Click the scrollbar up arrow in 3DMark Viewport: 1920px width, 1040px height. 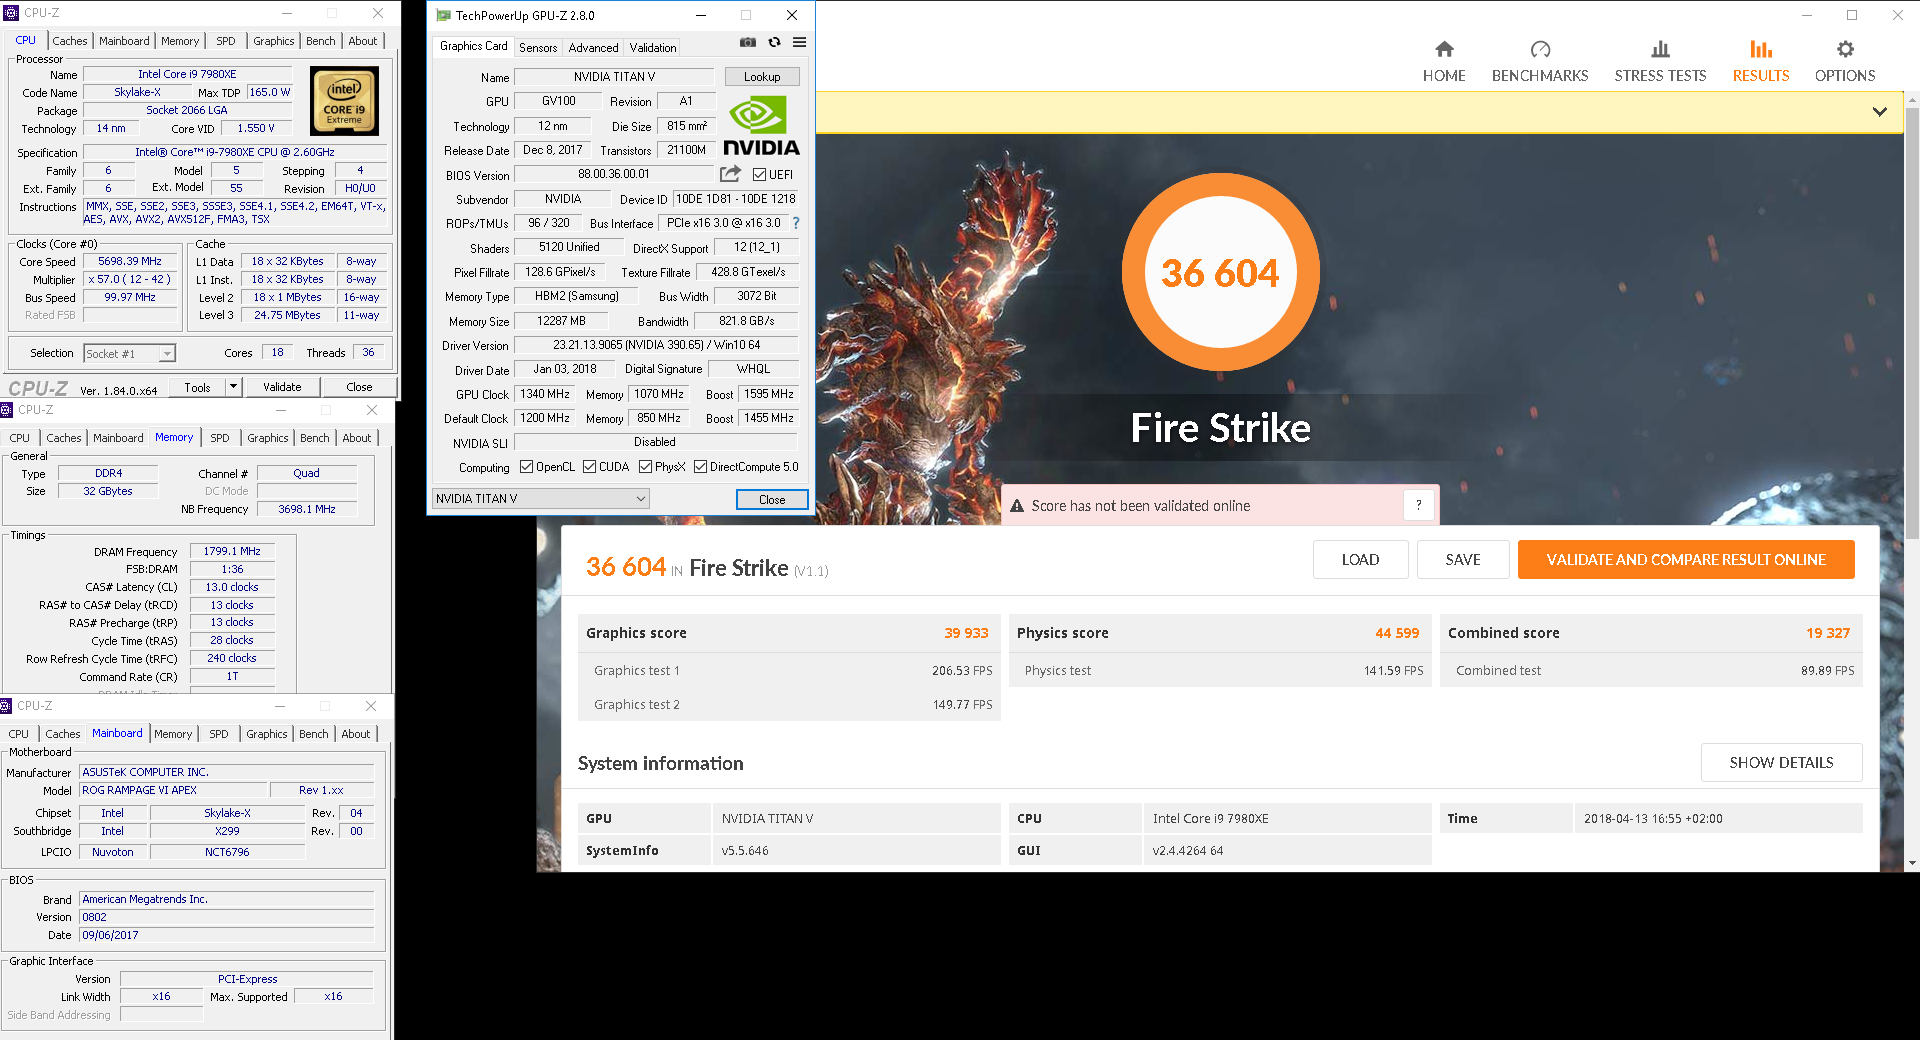tap(1912, 100)
